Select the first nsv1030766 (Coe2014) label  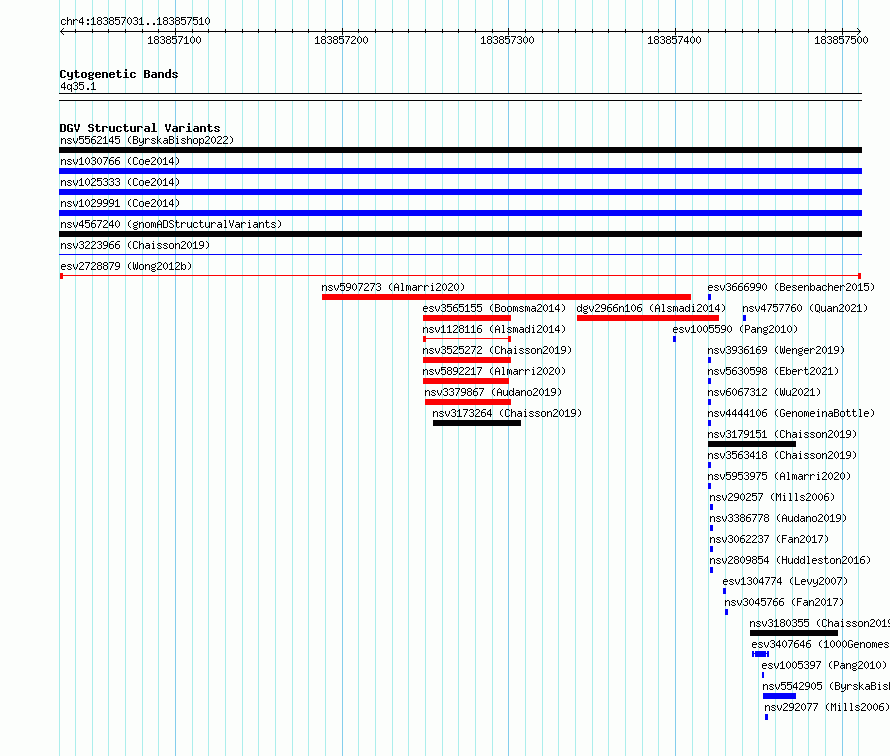click(120, 161)
